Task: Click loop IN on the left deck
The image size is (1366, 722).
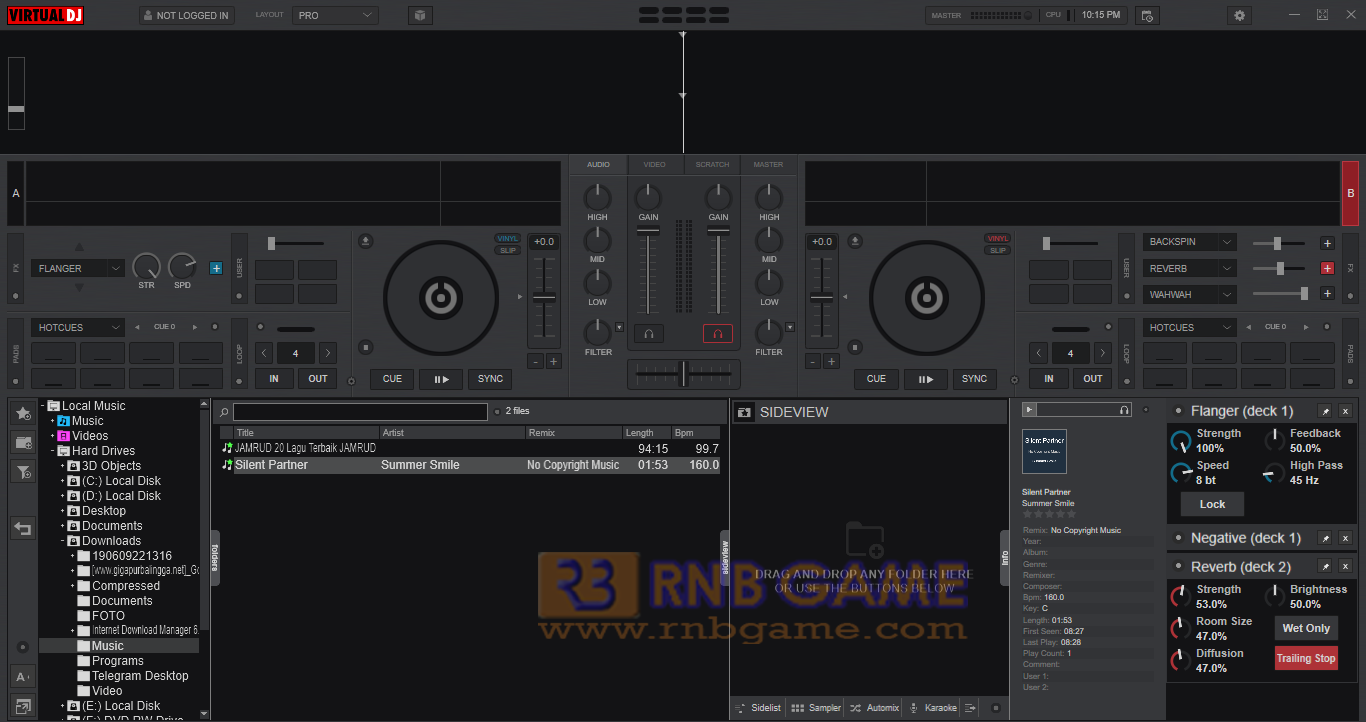Action: point(274,379)
